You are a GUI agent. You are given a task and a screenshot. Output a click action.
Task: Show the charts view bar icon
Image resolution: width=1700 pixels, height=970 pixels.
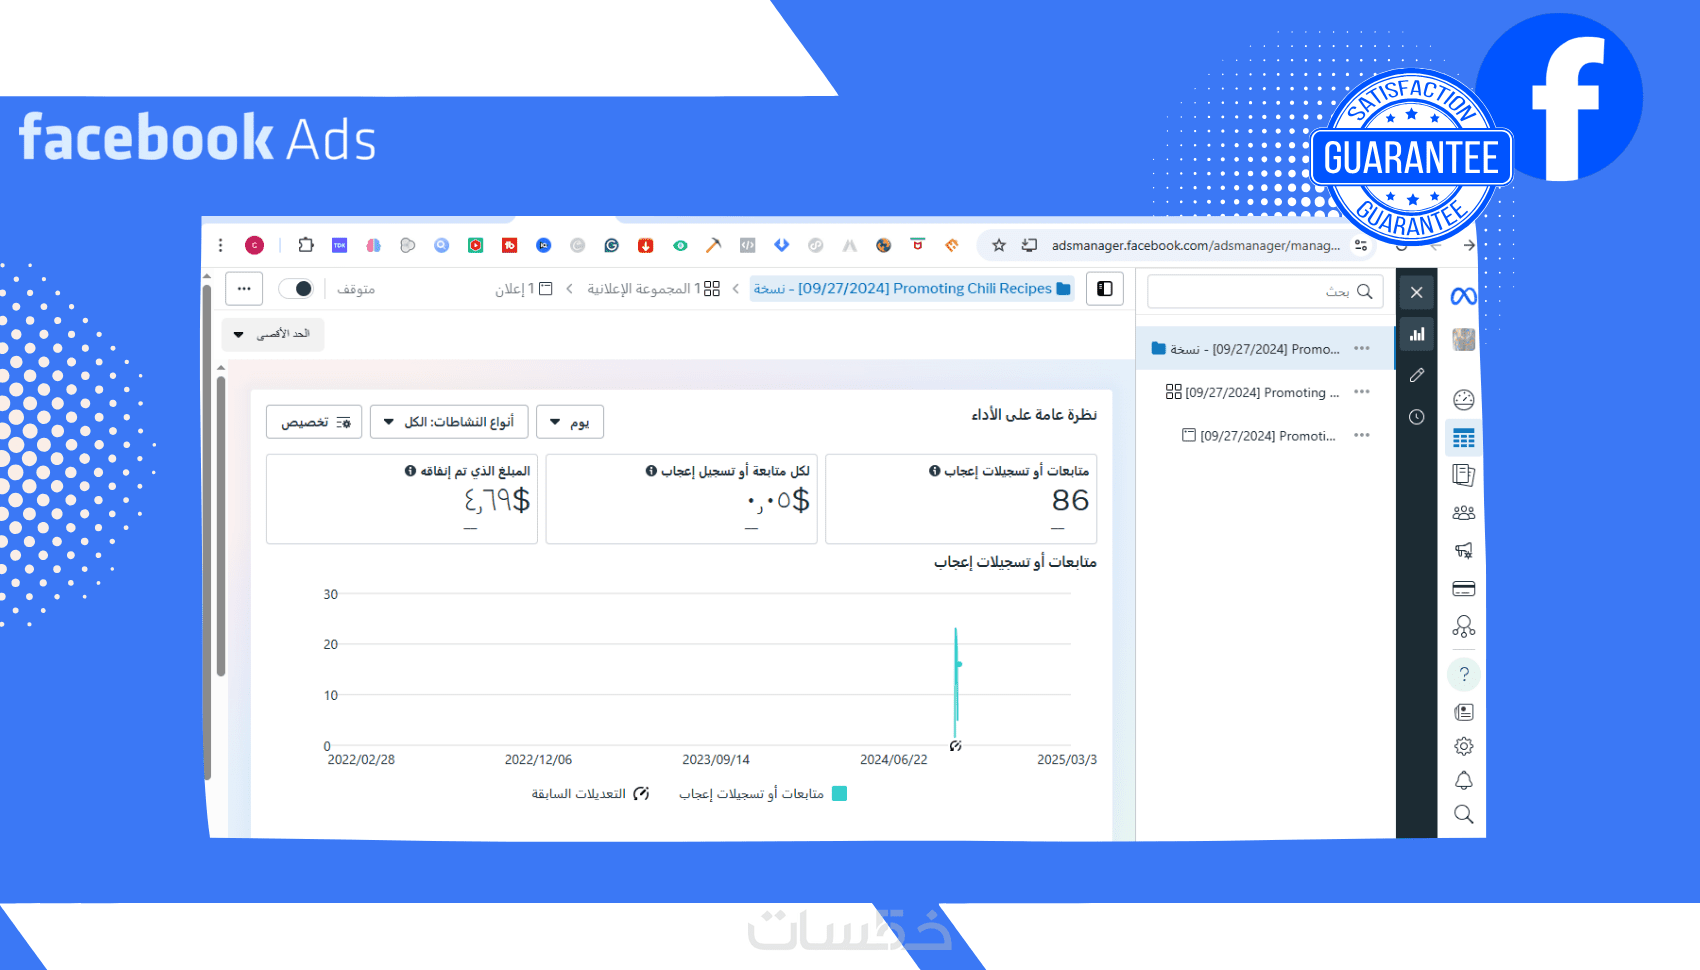pos(1416,334)
